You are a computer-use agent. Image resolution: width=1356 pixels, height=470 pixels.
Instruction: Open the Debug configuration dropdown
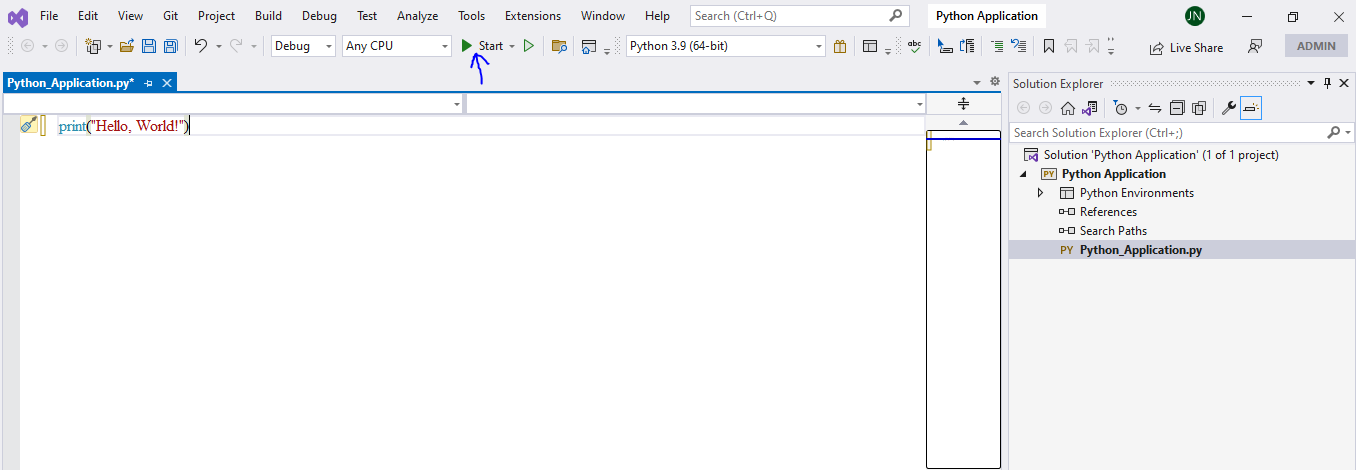pyautogui.click(x=304, y=46)
